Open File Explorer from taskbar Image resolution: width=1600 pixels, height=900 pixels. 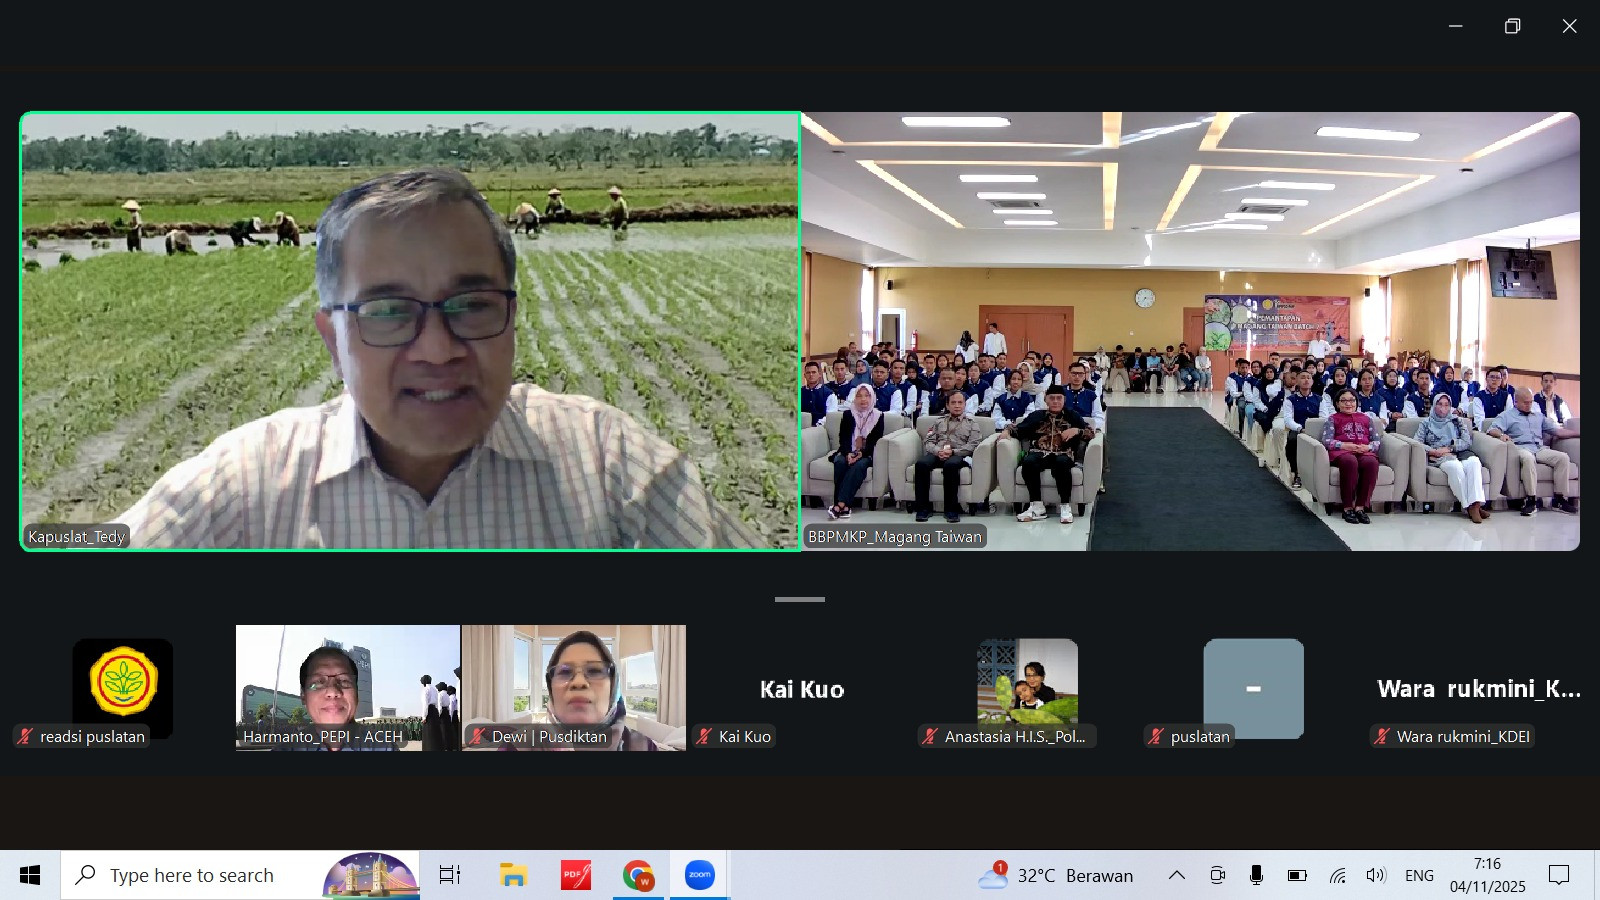coord(513,875)
